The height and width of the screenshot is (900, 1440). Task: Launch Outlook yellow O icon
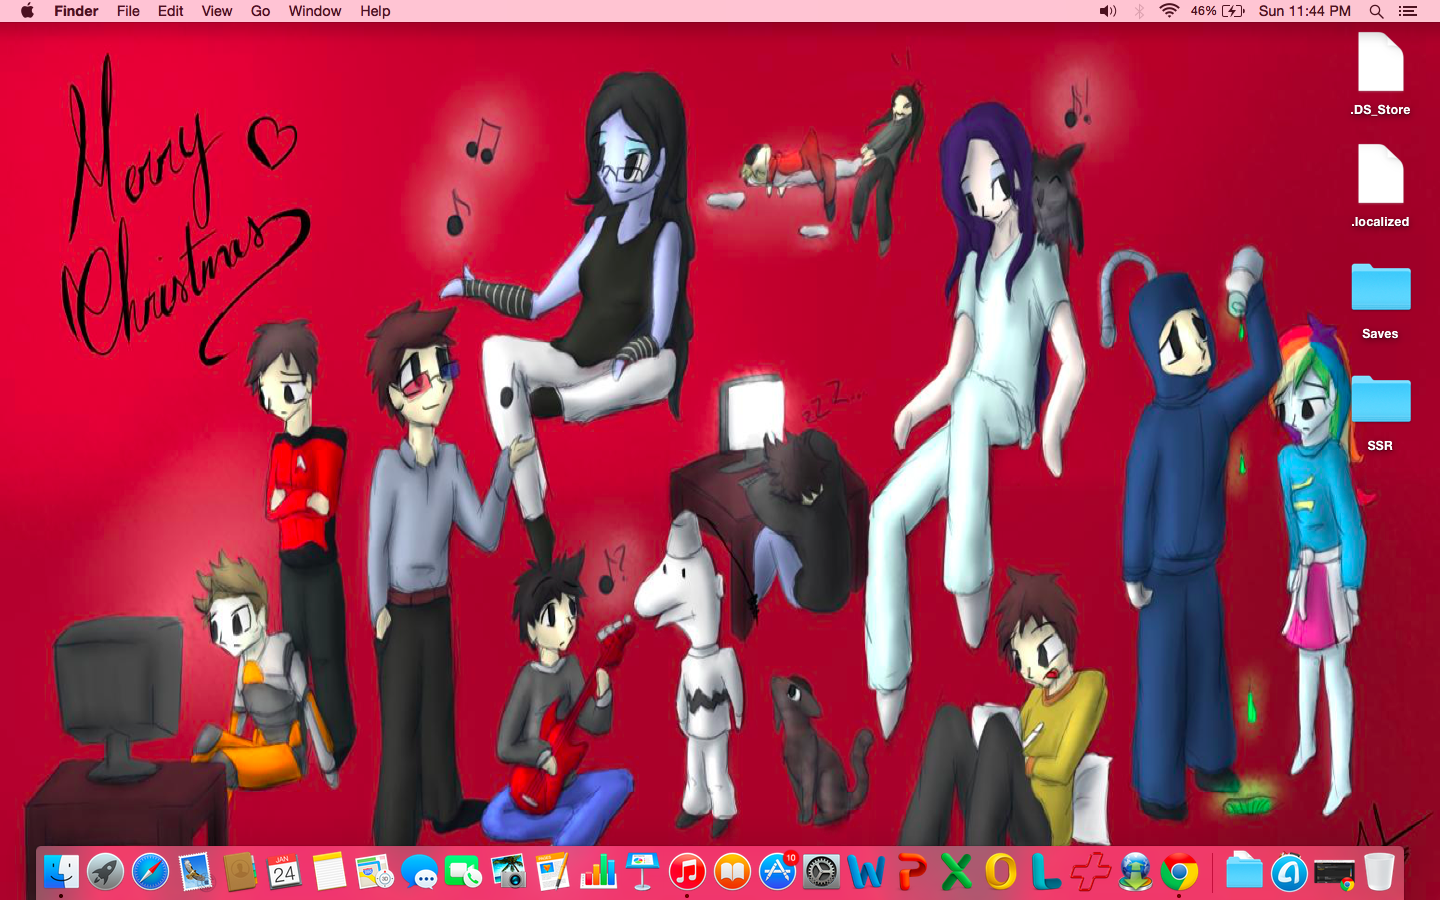1001,872
